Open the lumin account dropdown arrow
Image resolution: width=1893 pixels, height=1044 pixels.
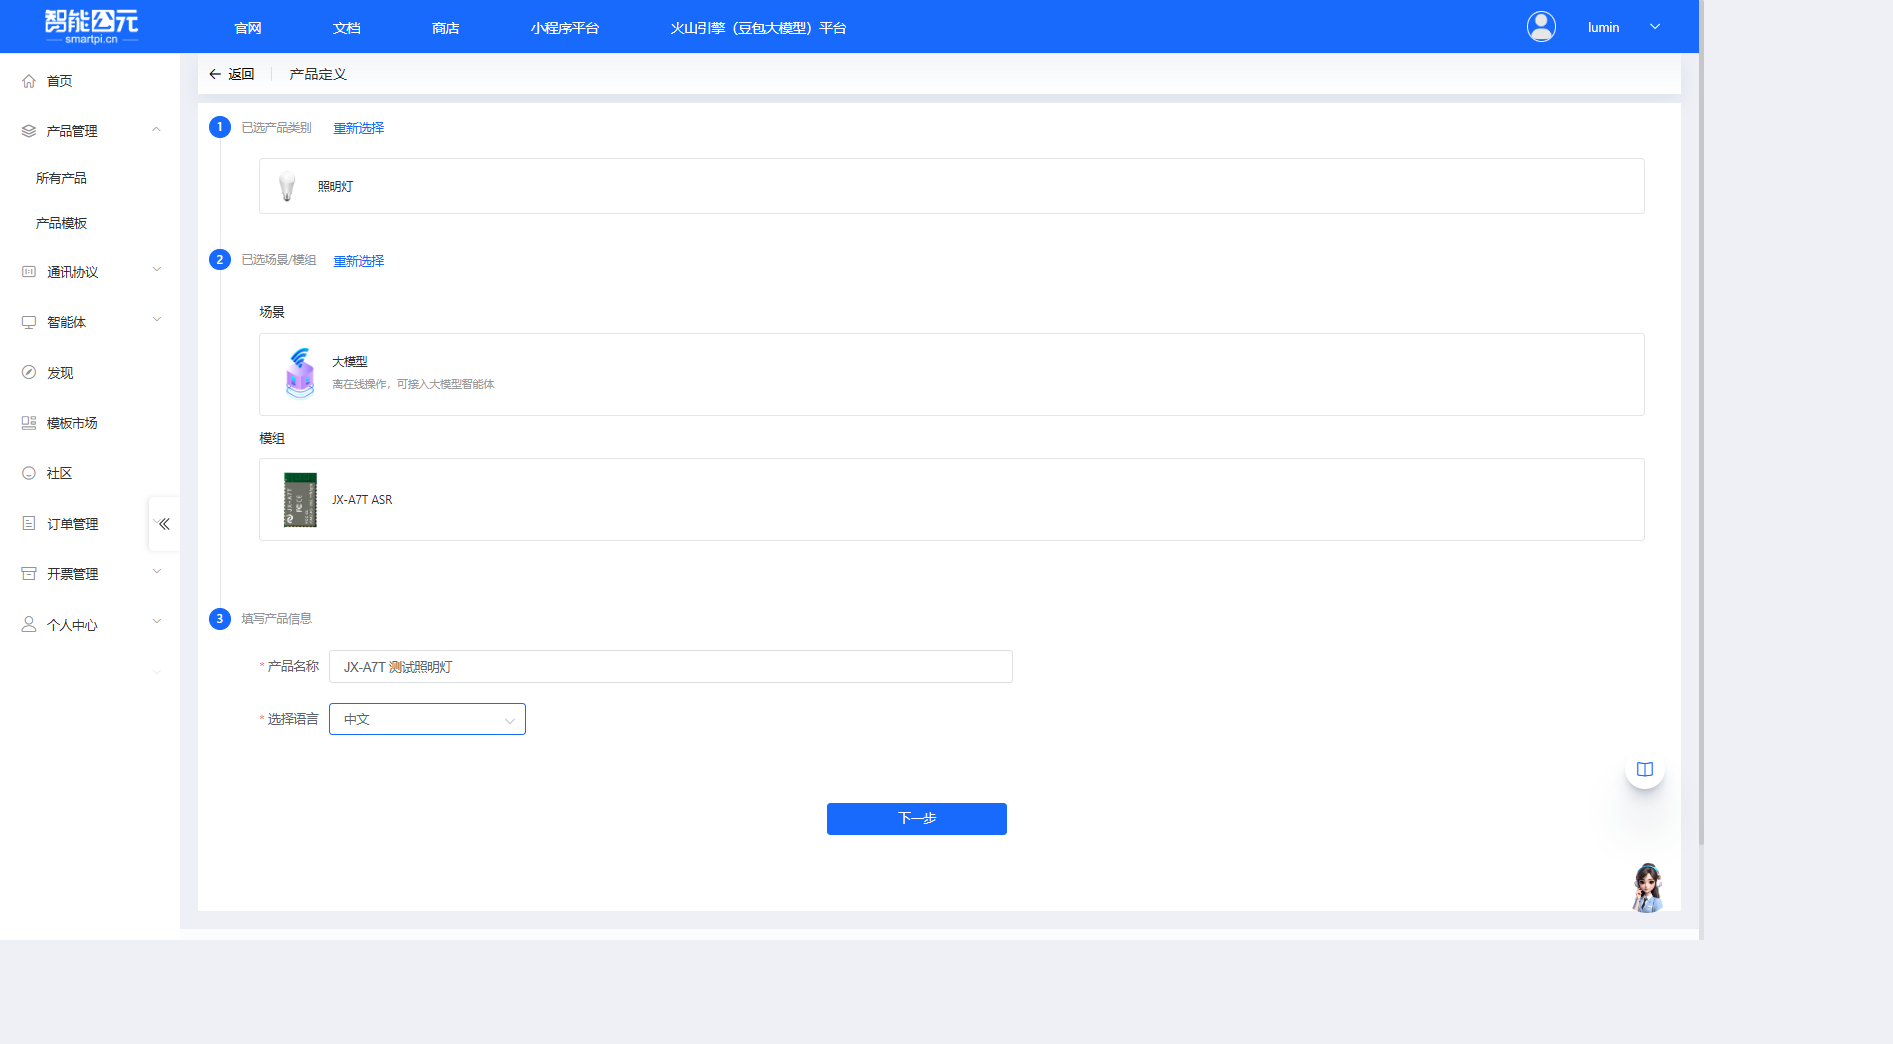[x=1655, y=27]
